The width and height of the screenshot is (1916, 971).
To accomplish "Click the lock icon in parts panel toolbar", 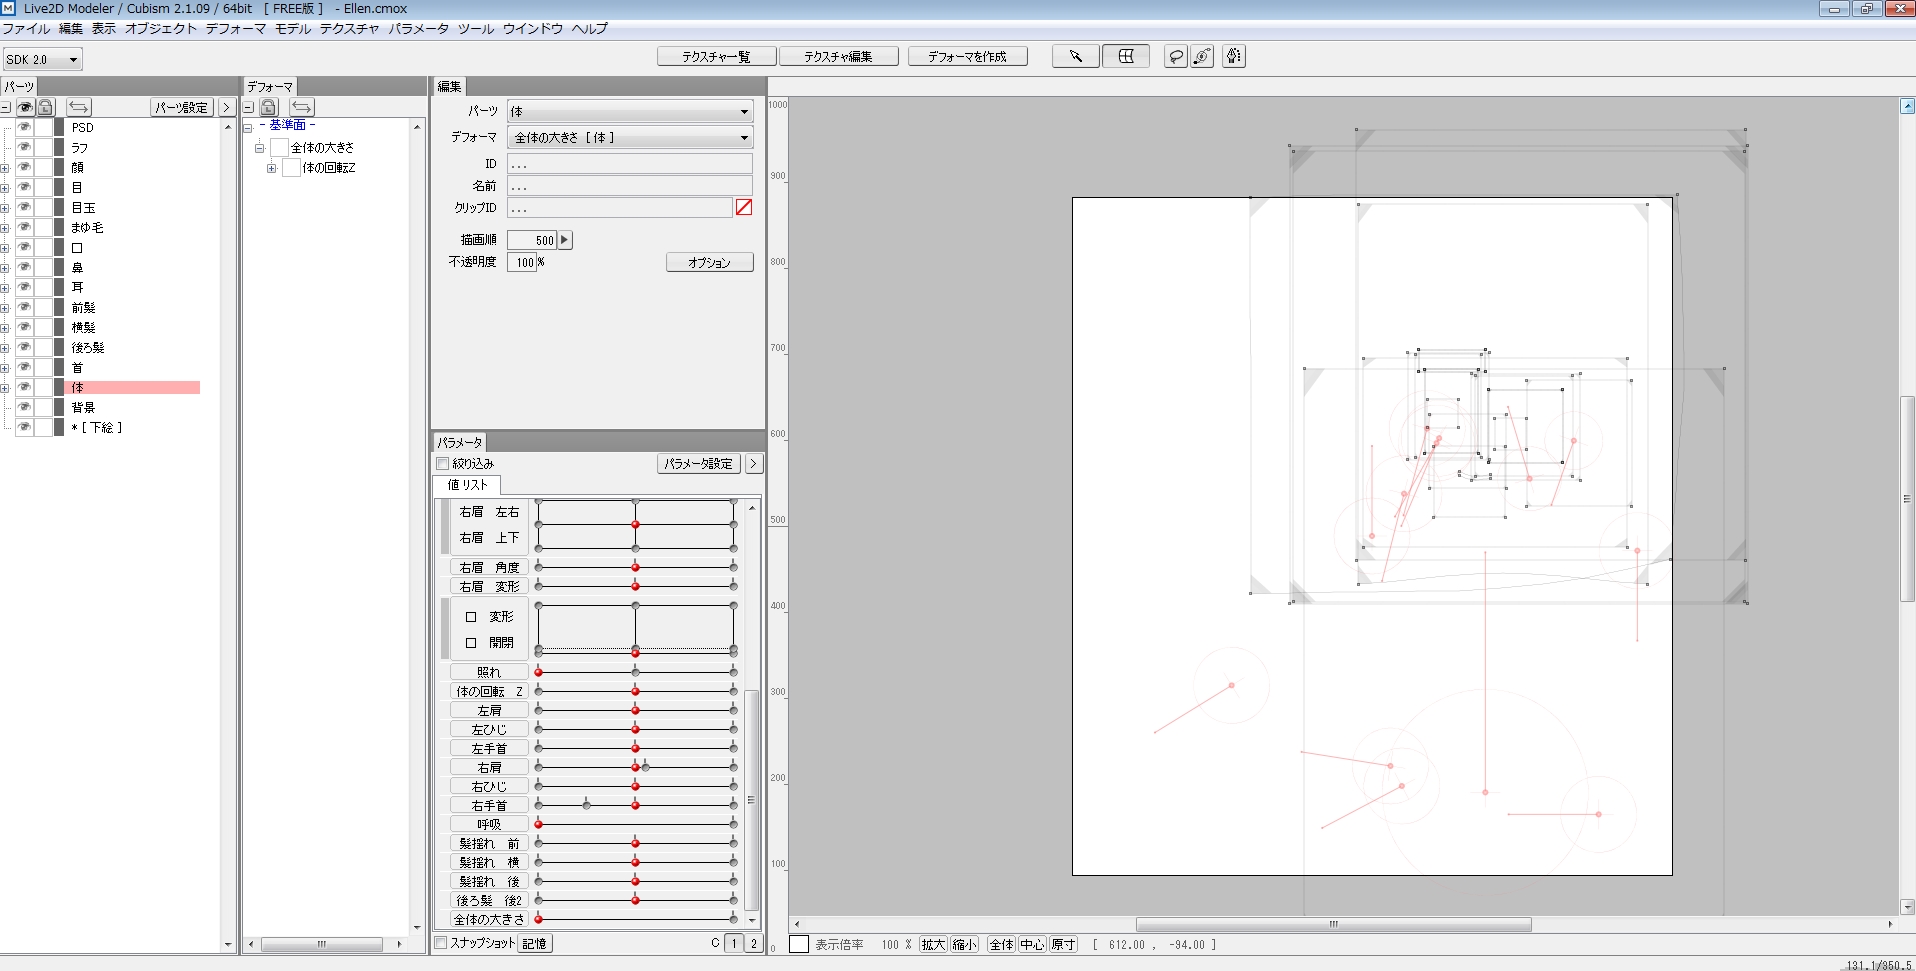I will coord(45,107).
